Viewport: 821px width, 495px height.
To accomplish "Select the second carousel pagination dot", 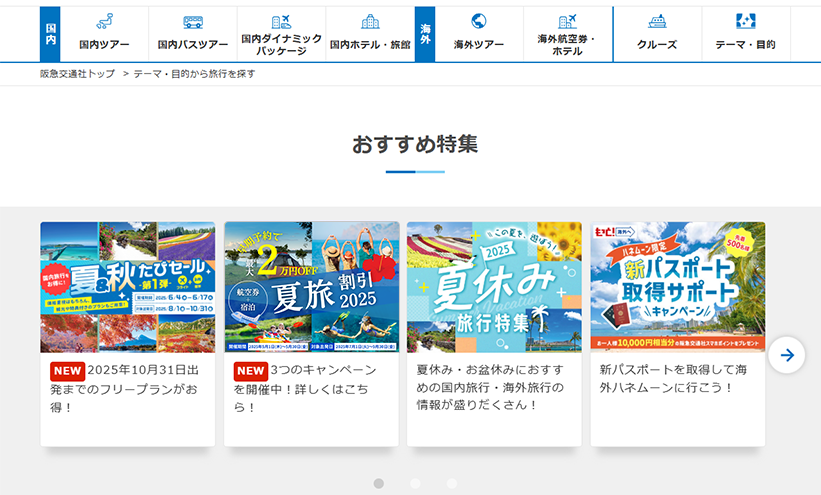I will [415, 484].
